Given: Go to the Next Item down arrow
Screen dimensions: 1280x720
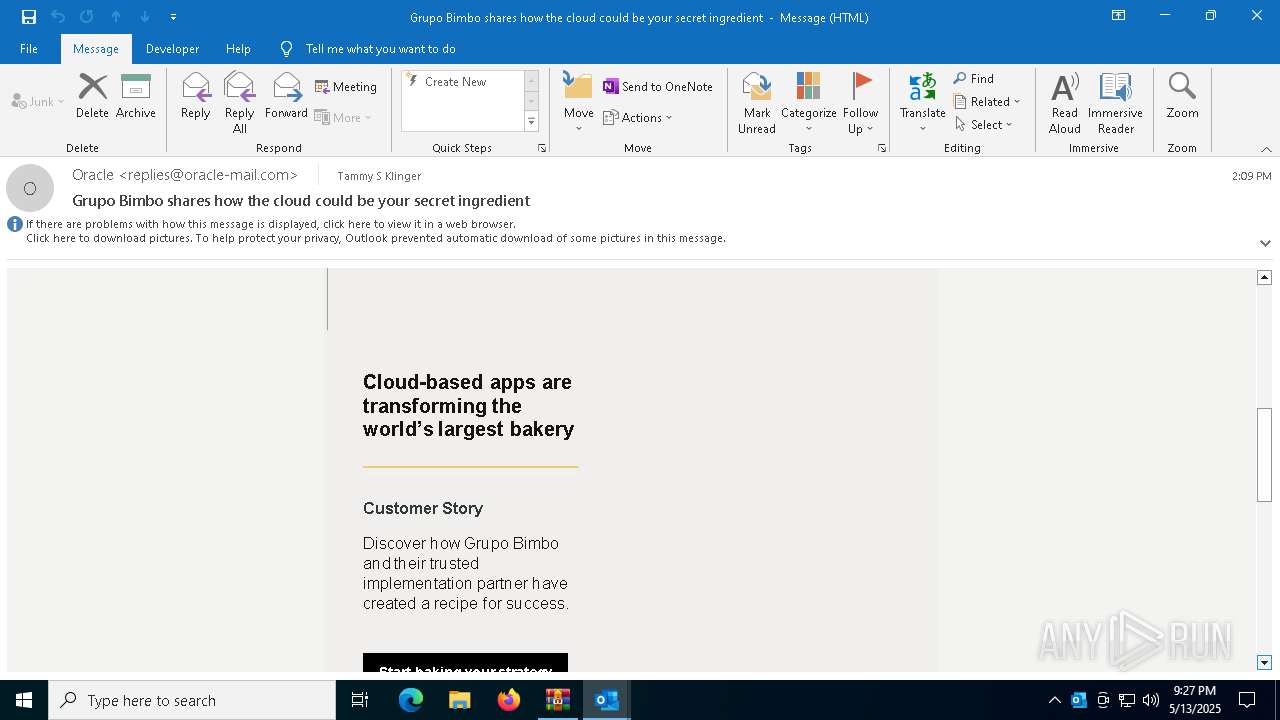Looking at the screenshot, I should [145, 17].
